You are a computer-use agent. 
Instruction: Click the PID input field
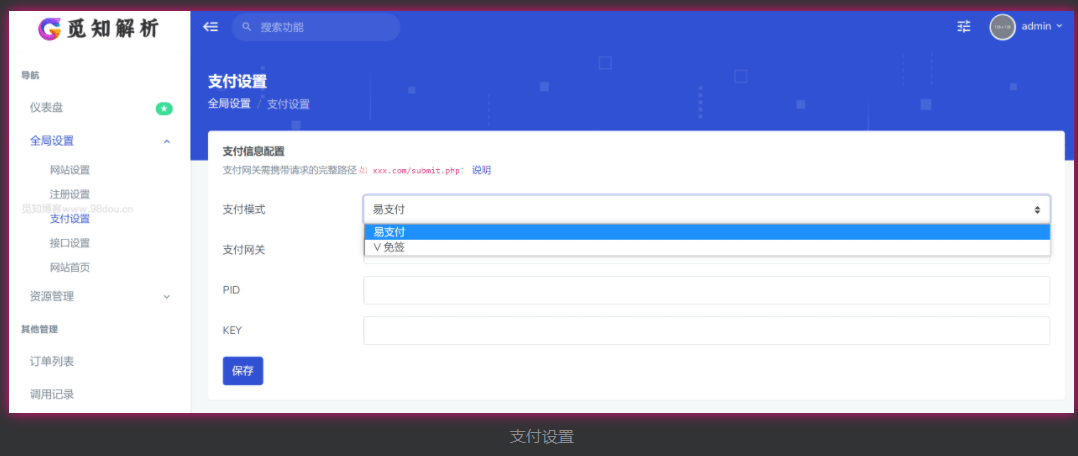706,290
